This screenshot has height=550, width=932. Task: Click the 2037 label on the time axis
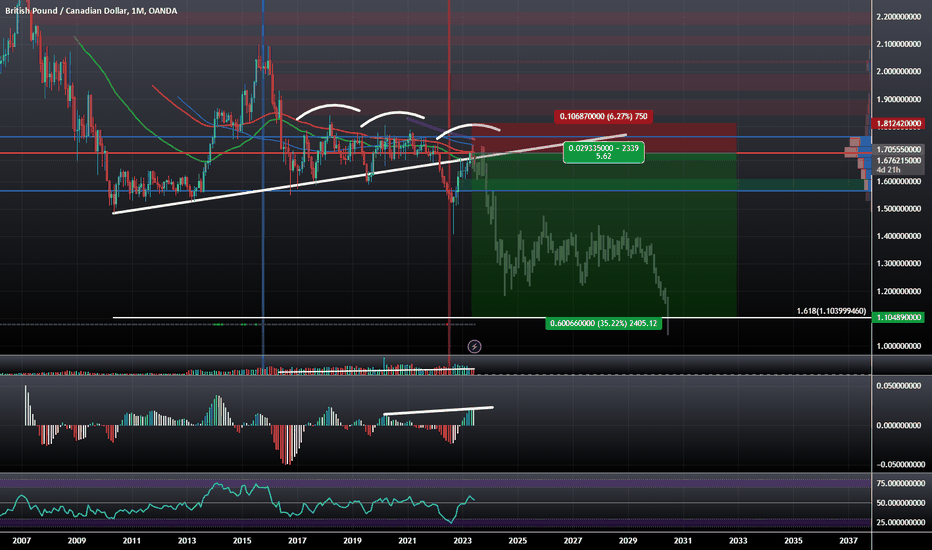[x=848, y=540]
